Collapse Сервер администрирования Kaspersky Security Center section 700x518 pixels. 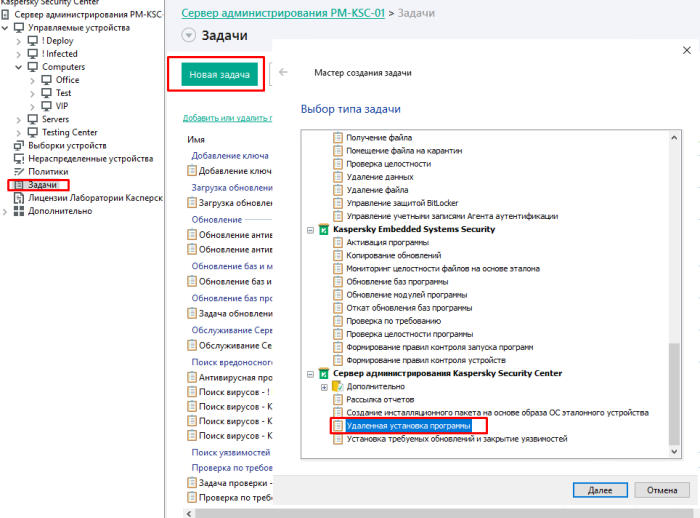[x=310, y=374]
